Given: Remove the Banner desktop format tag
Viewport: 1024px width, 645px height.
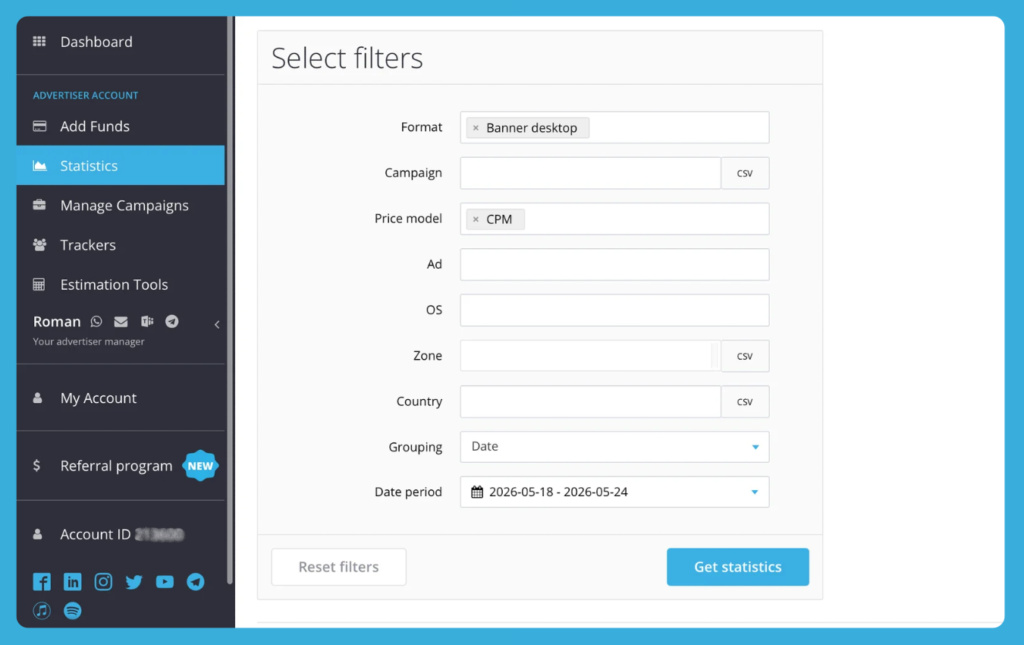Looking at the screenshot, I should 475,128.
